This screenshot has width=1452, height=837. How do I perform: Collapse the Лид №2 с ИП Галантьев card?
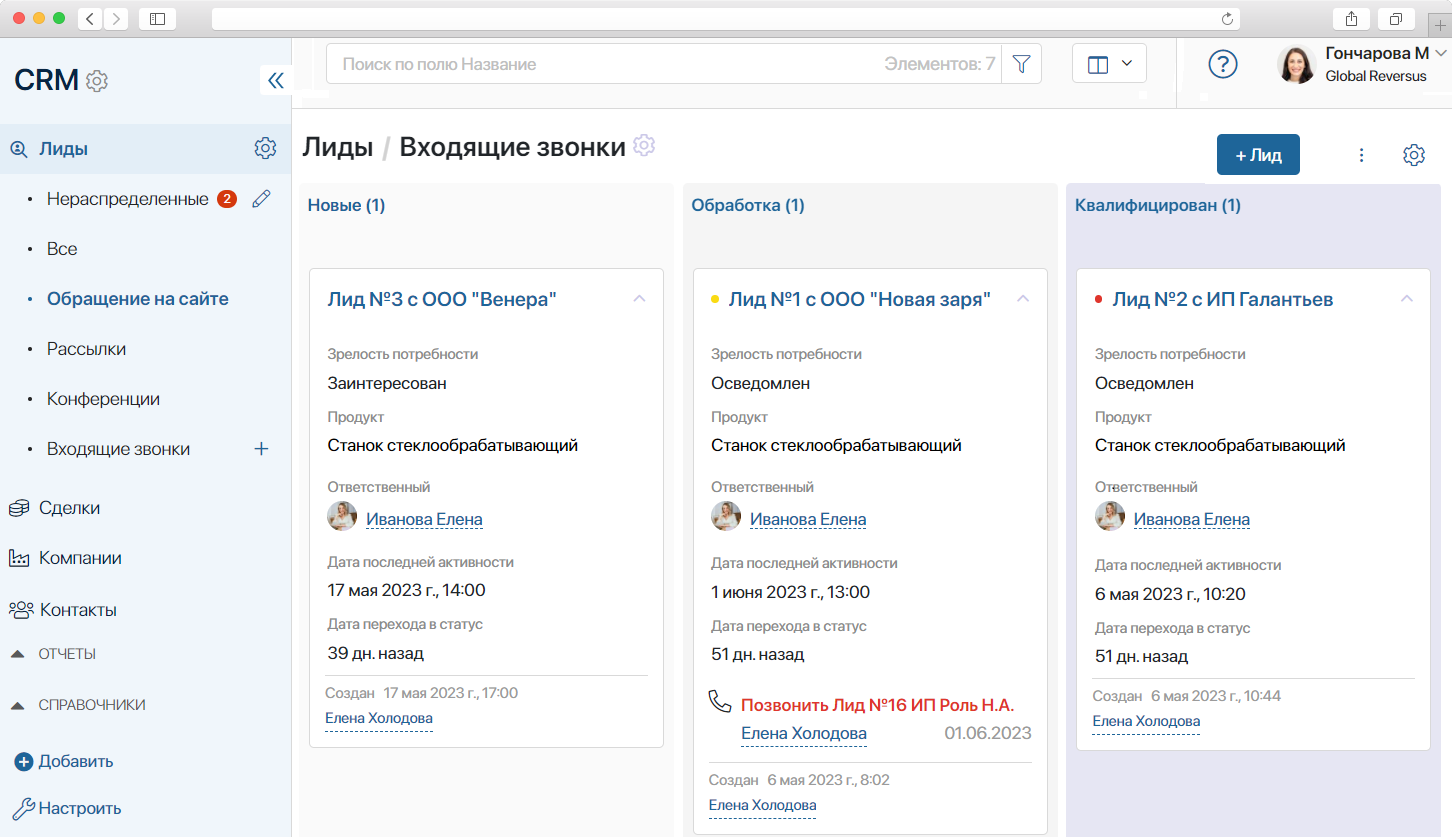coord(1407,299)
